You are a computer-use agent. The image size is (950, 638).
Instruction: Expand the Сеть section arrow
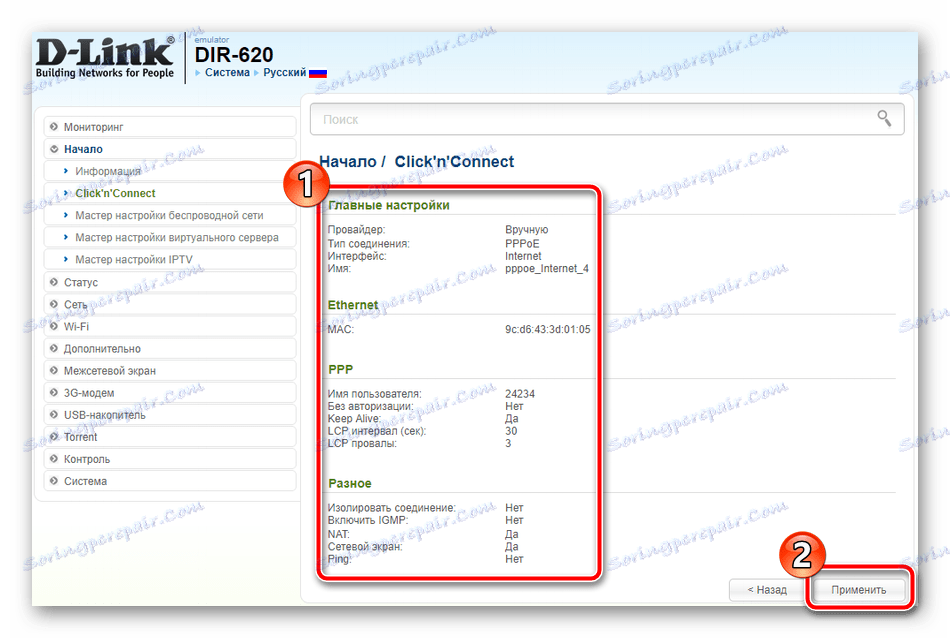click(54, 304)
